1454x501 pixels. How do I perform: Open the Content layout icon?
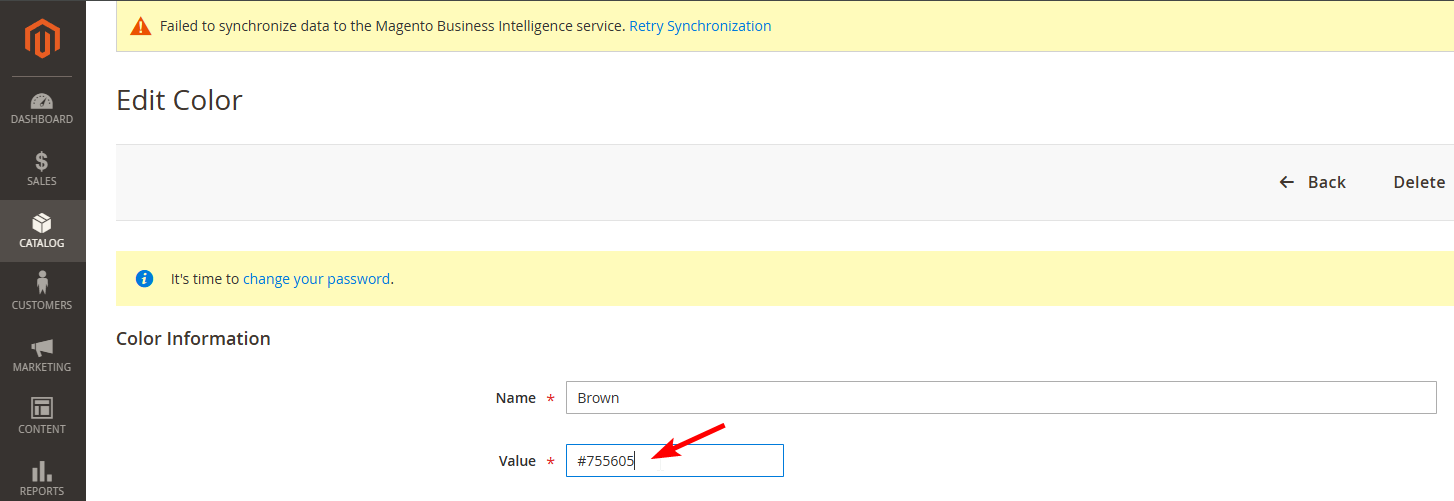pyautogui.click(x=42, y=408)
